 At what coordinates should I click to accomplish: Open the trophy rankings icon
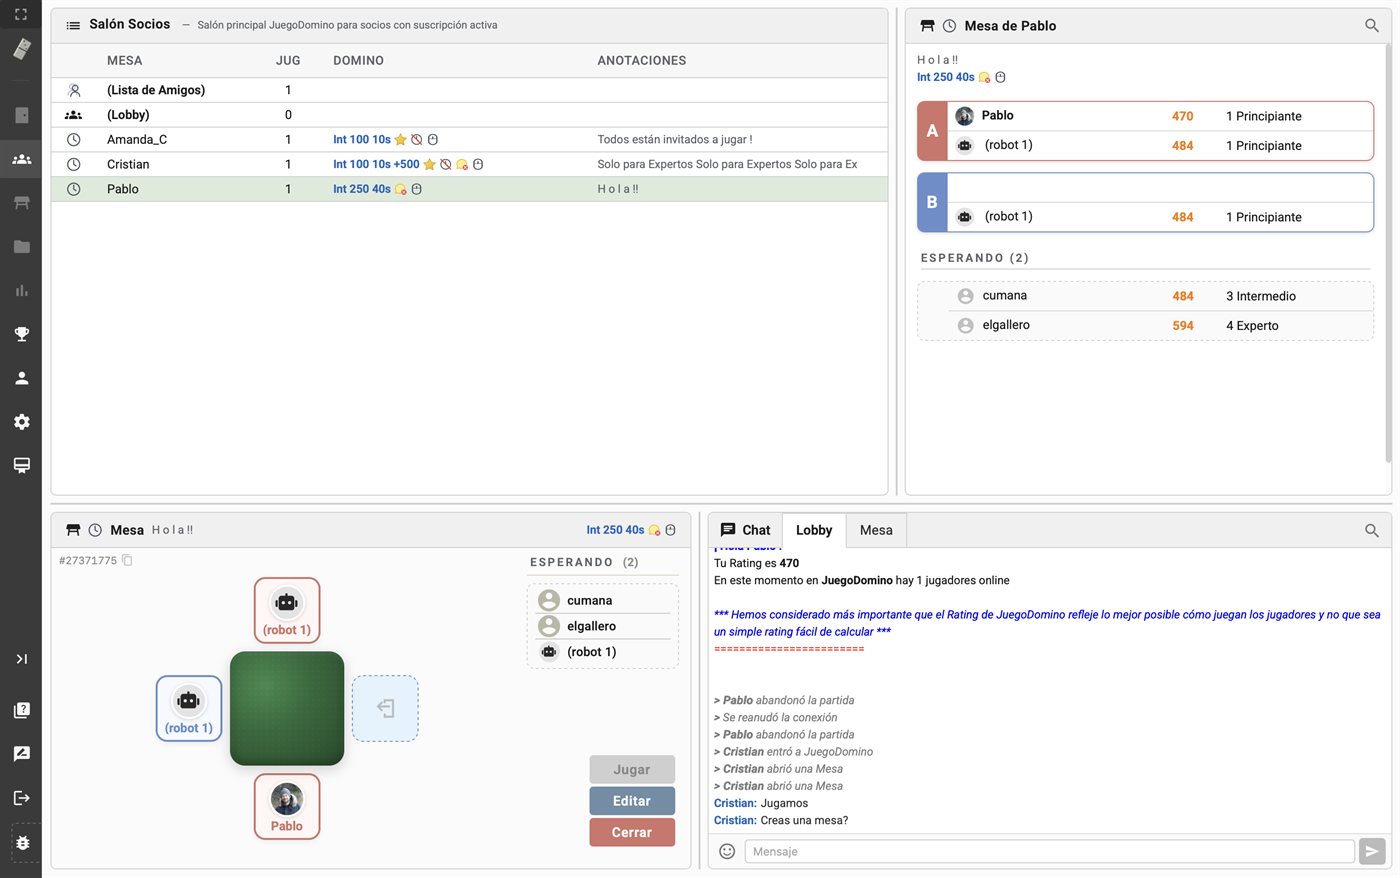pyautogui.click(x=21, y=334)
